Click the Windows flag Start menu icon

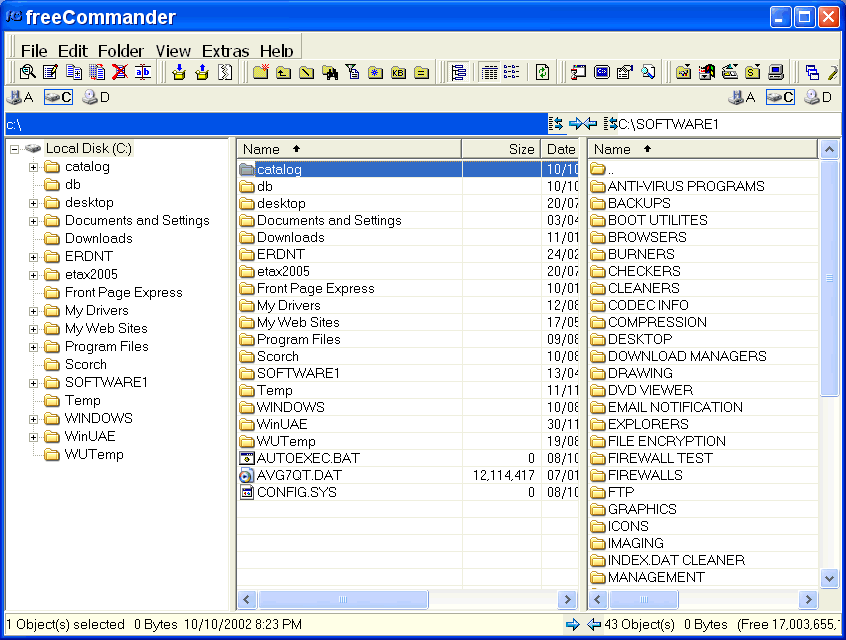(x=707, y=72)
